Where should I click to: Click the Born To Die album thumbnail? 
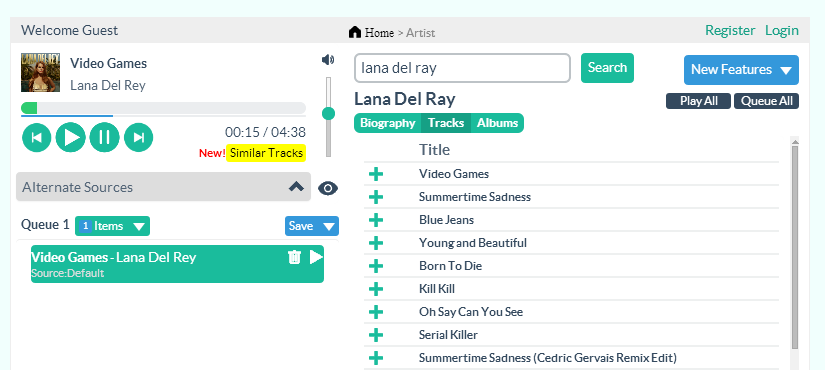tap(41, 73)
